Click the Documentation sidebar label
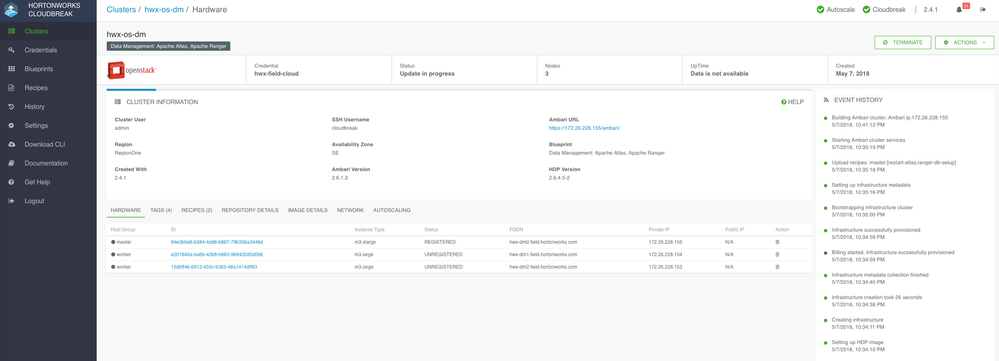The image size is (999, 361). tap(46, 163)
